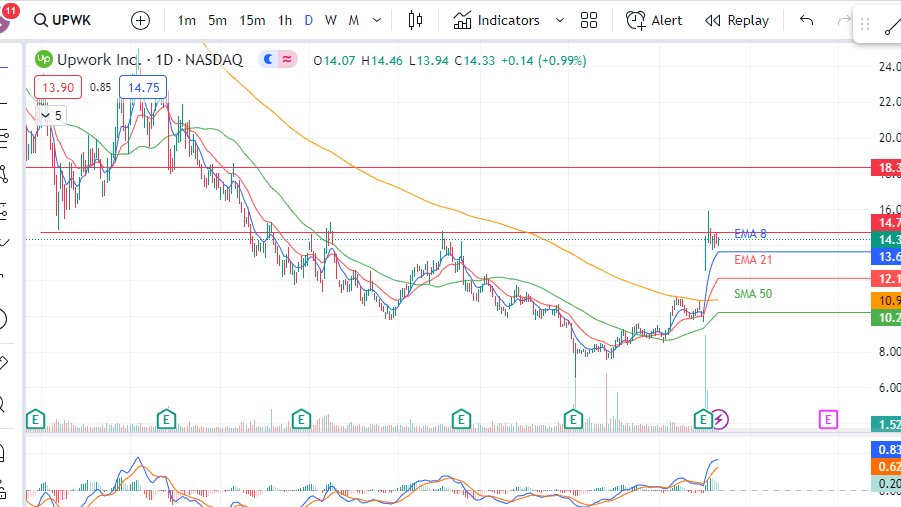Select the weekly W timeframe
Image resolution: width=901 pixels, height=507 pixels.
click(330, 21)
